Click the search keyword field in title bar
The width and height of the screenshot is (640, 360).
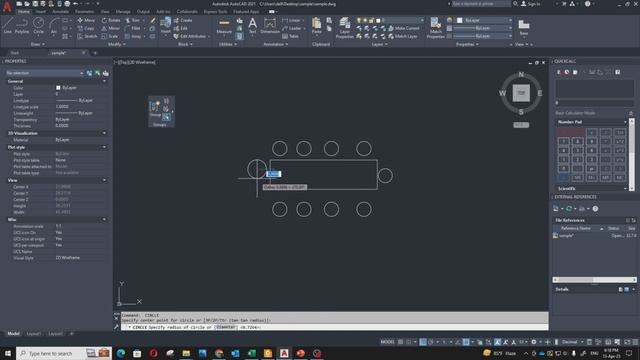(x=481, y=4)
